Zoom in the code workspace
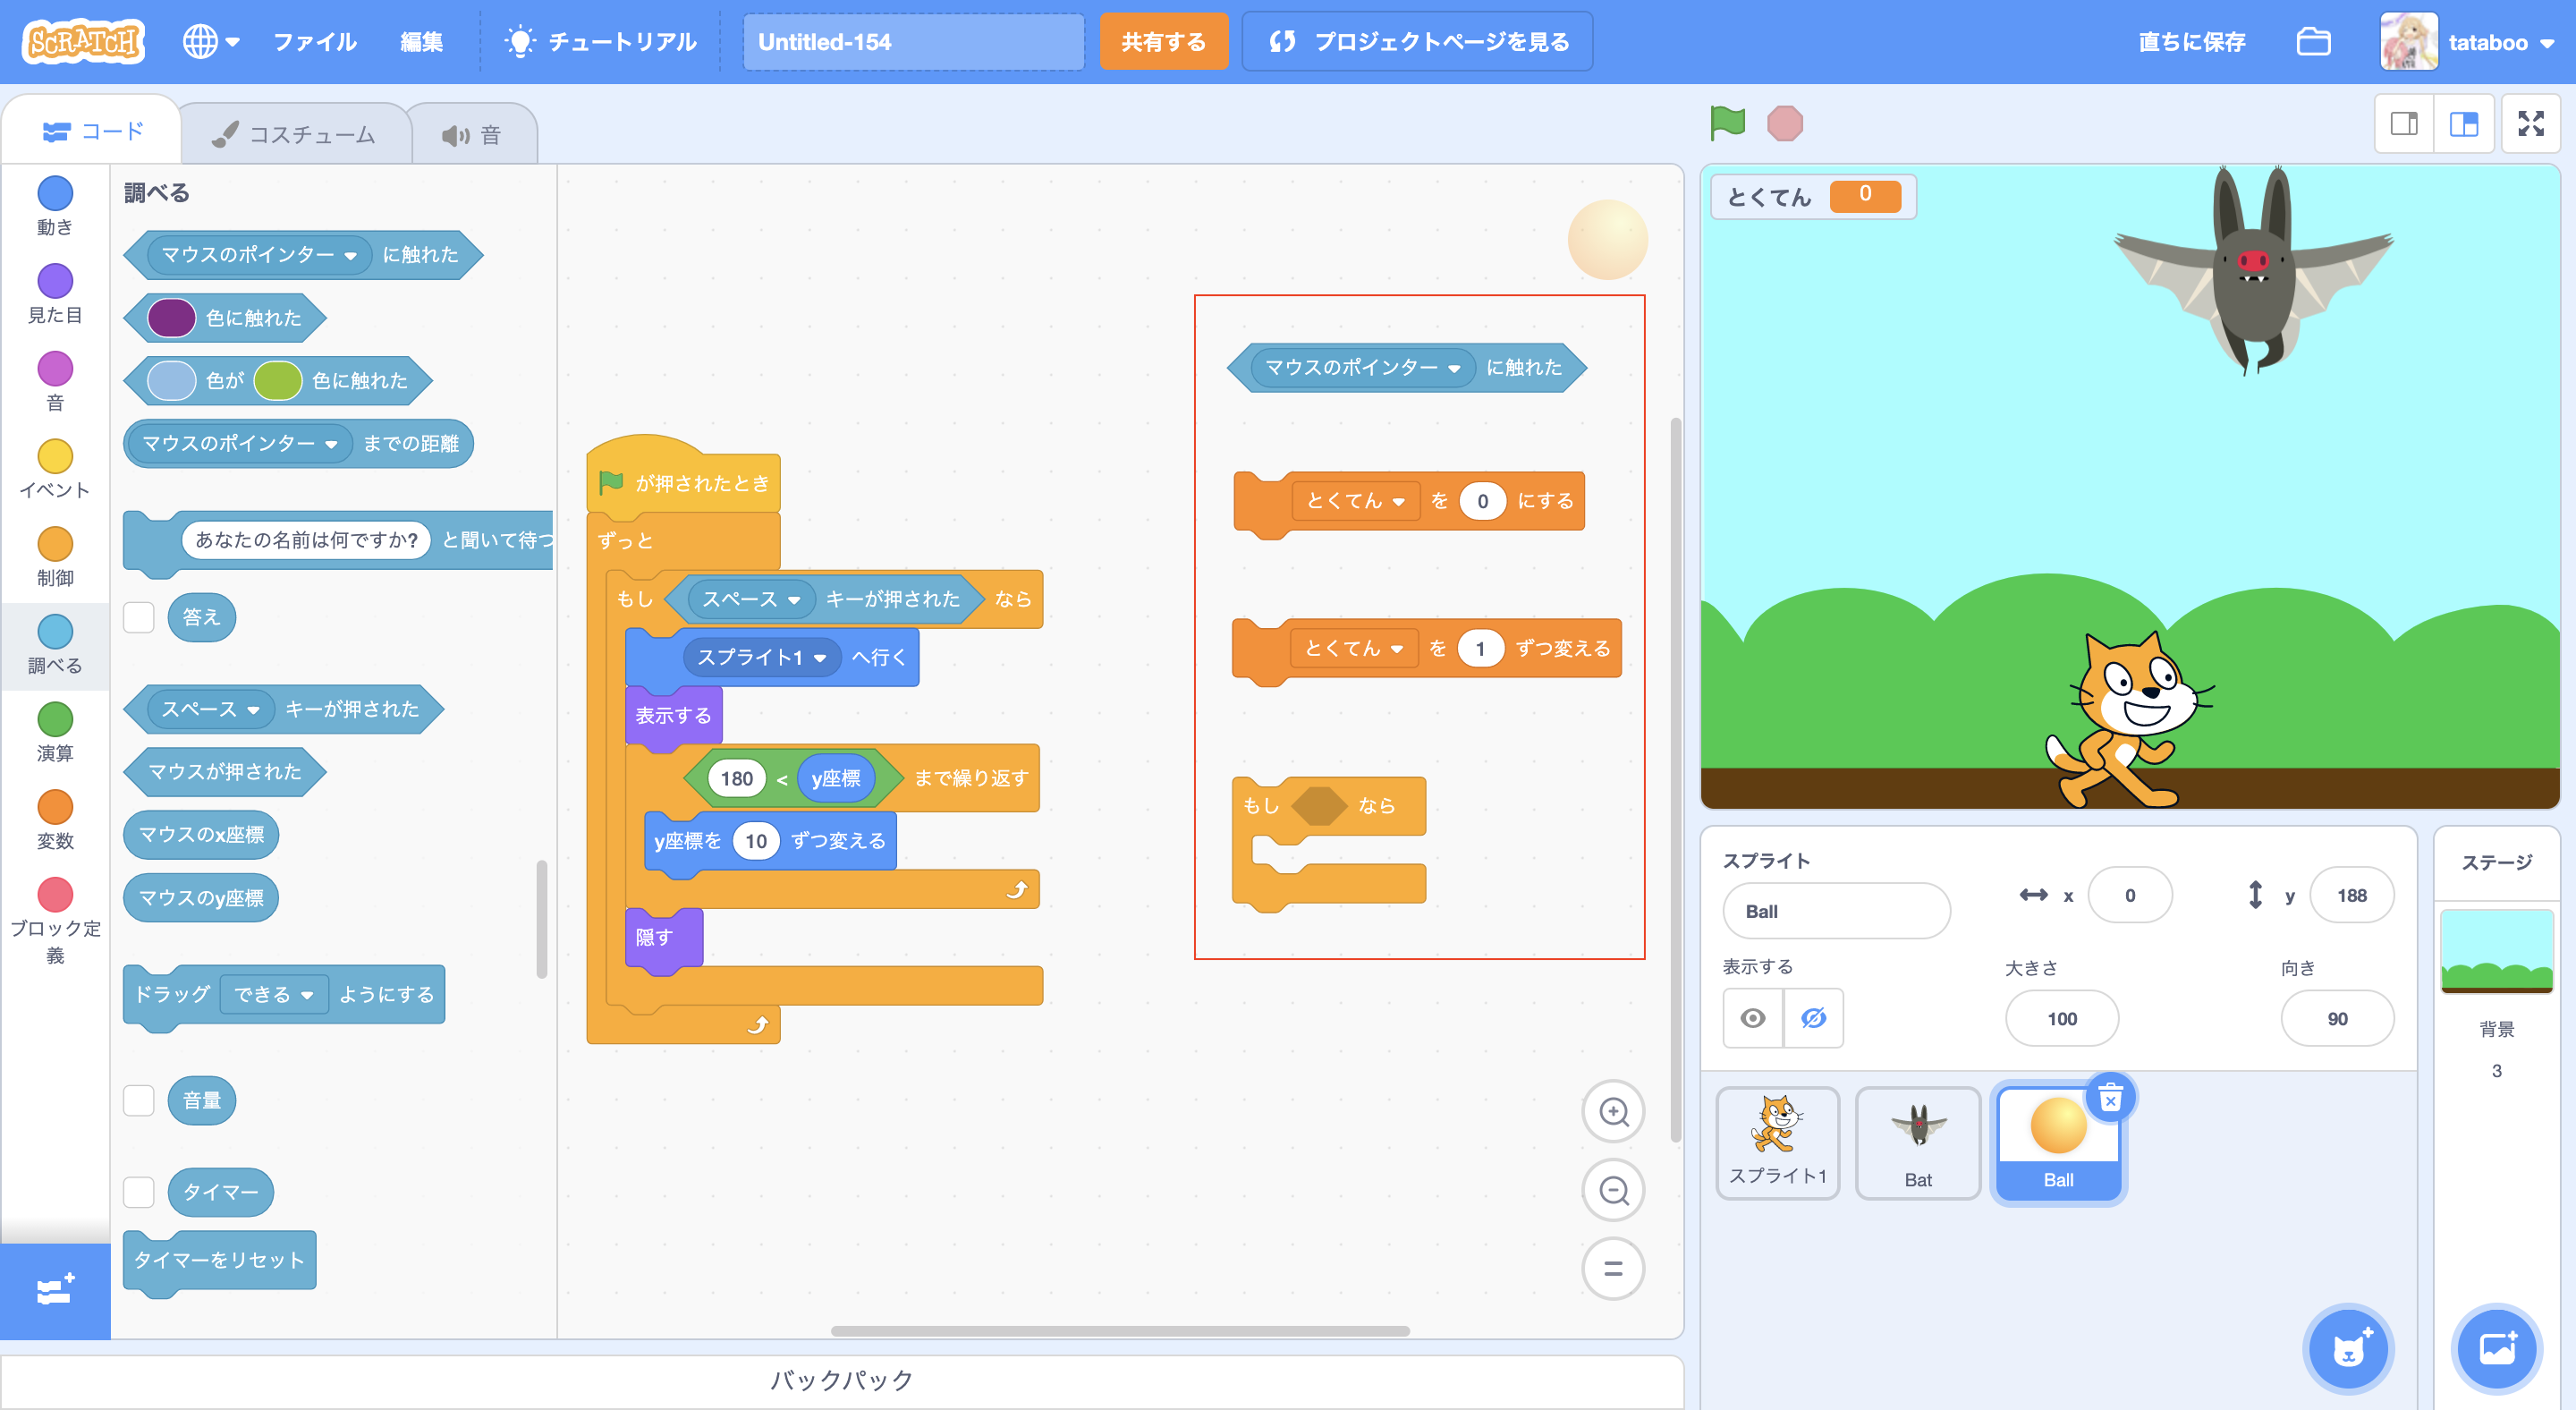 (x=1613, y=1111)
